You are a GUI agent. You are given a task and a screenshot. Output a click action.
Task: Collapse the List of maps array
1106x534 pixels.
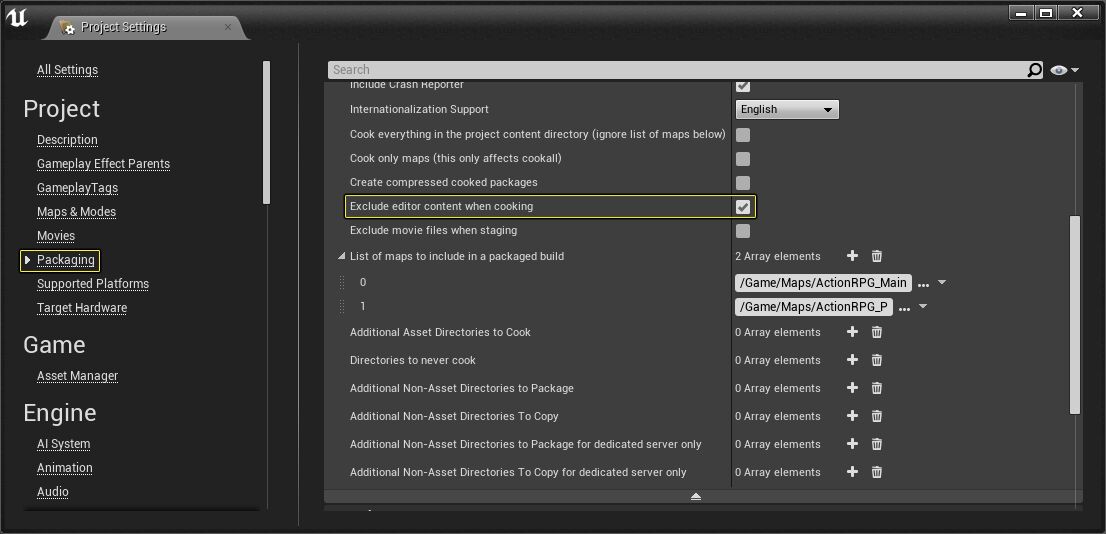pos(342,257)
